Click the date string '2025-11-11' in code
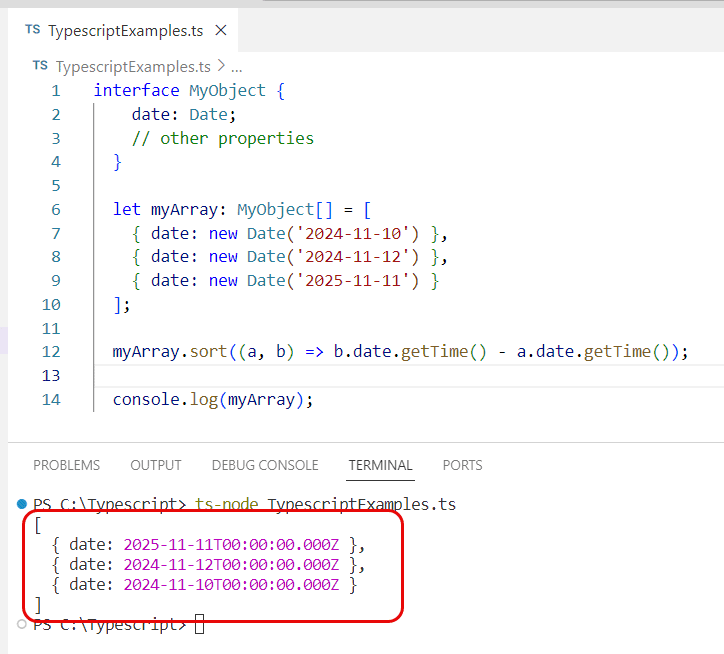Image resolution: width=724 pixels, height=654 pixels. tap(353, 281)
